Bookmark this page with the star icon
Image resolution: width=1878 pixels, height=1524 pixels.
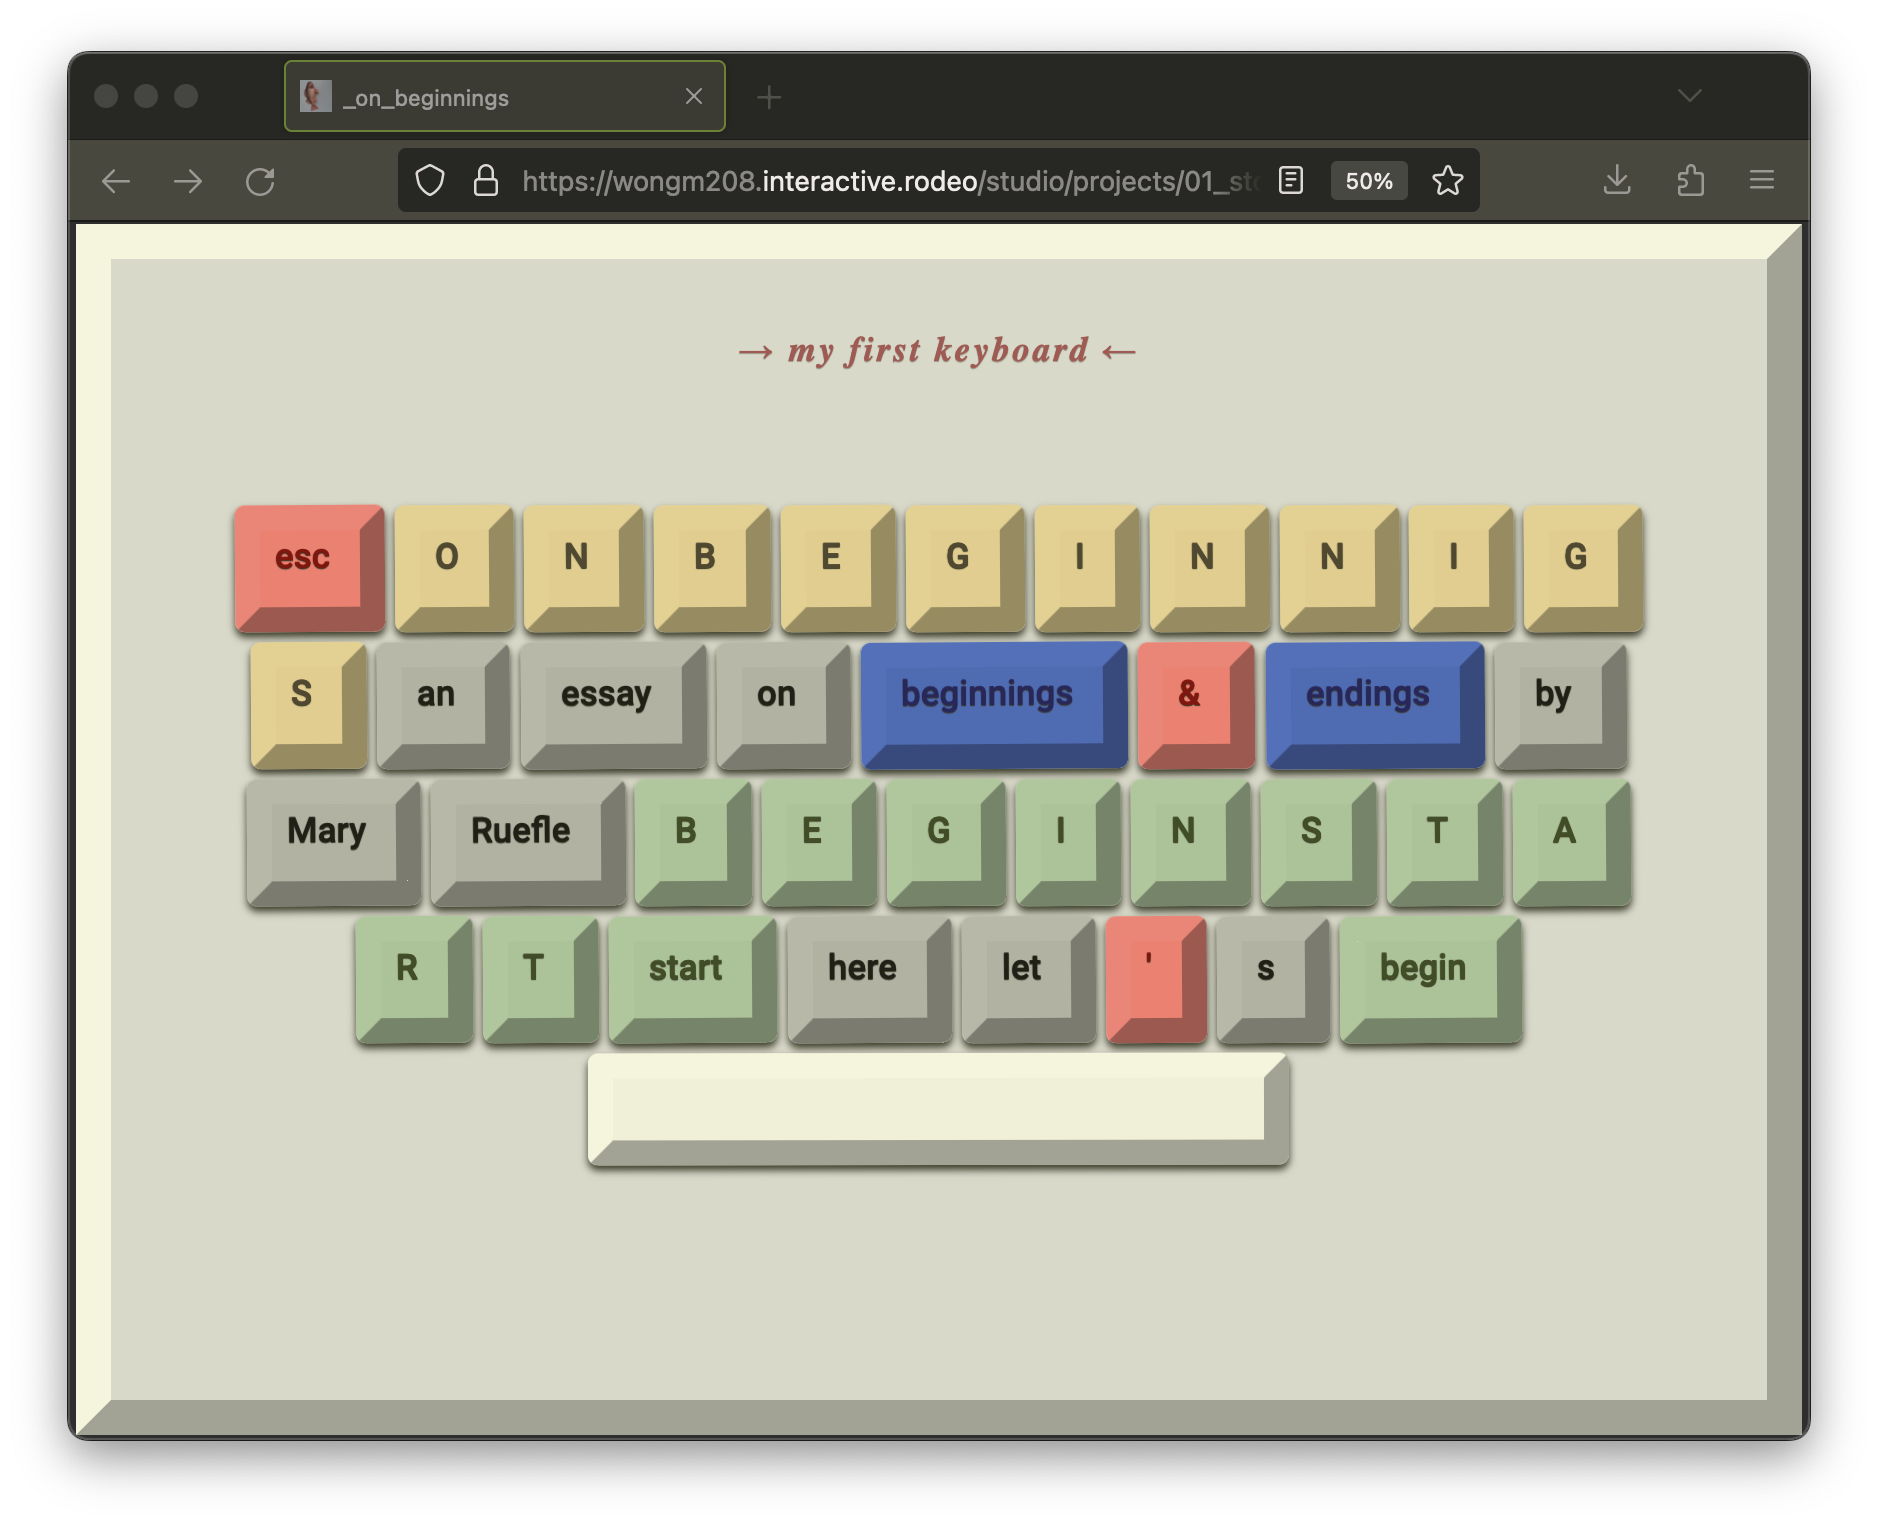(1447, 181)
